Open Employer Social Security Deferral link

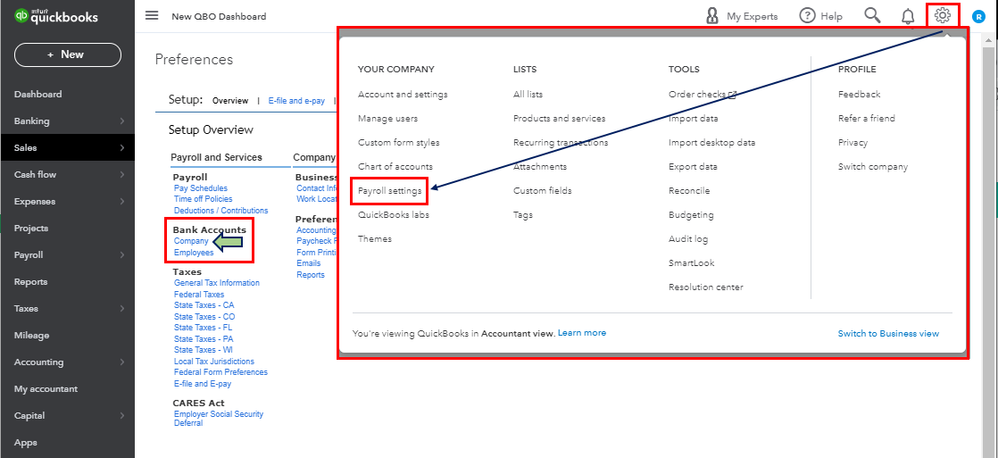[218, 419]
